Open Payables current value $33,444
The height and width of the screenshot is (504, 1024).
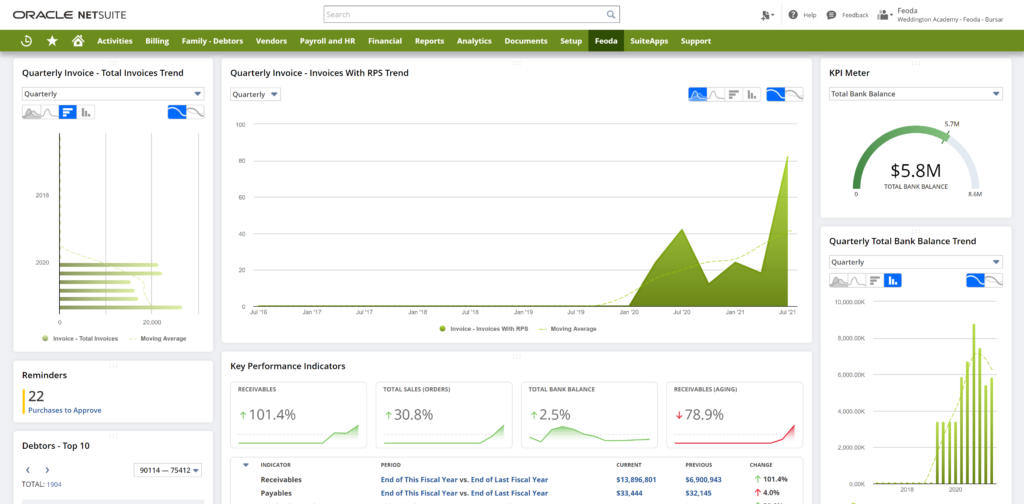pos(630,494)
